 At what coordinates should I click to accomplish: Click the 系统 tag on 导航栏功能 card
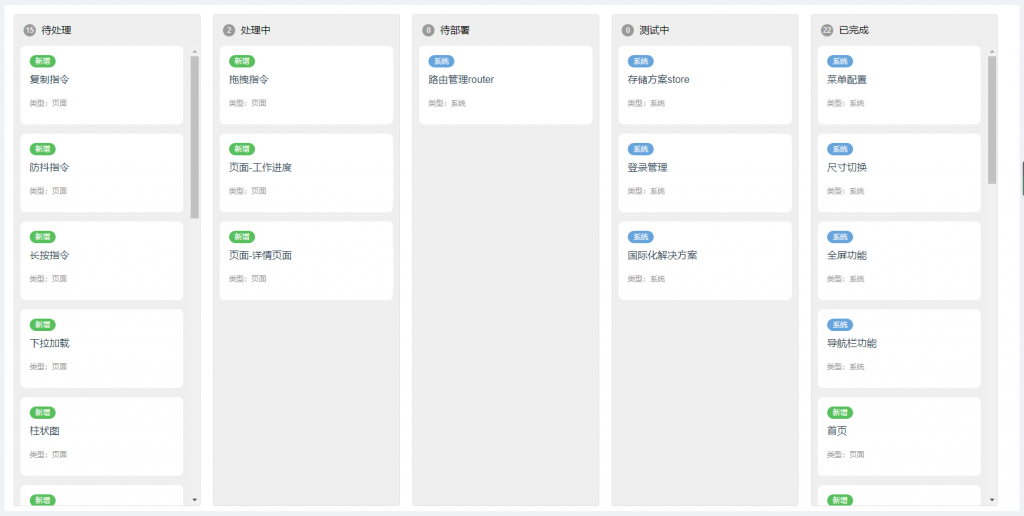[840, 325]
